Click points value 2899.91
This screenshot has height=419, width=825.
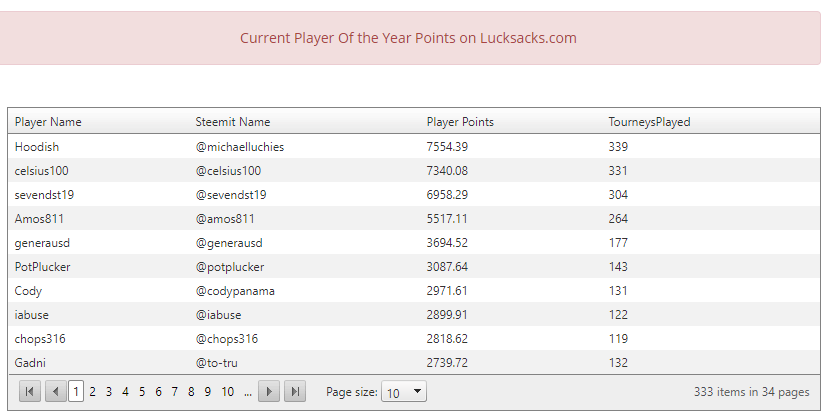tap(447, 315)
